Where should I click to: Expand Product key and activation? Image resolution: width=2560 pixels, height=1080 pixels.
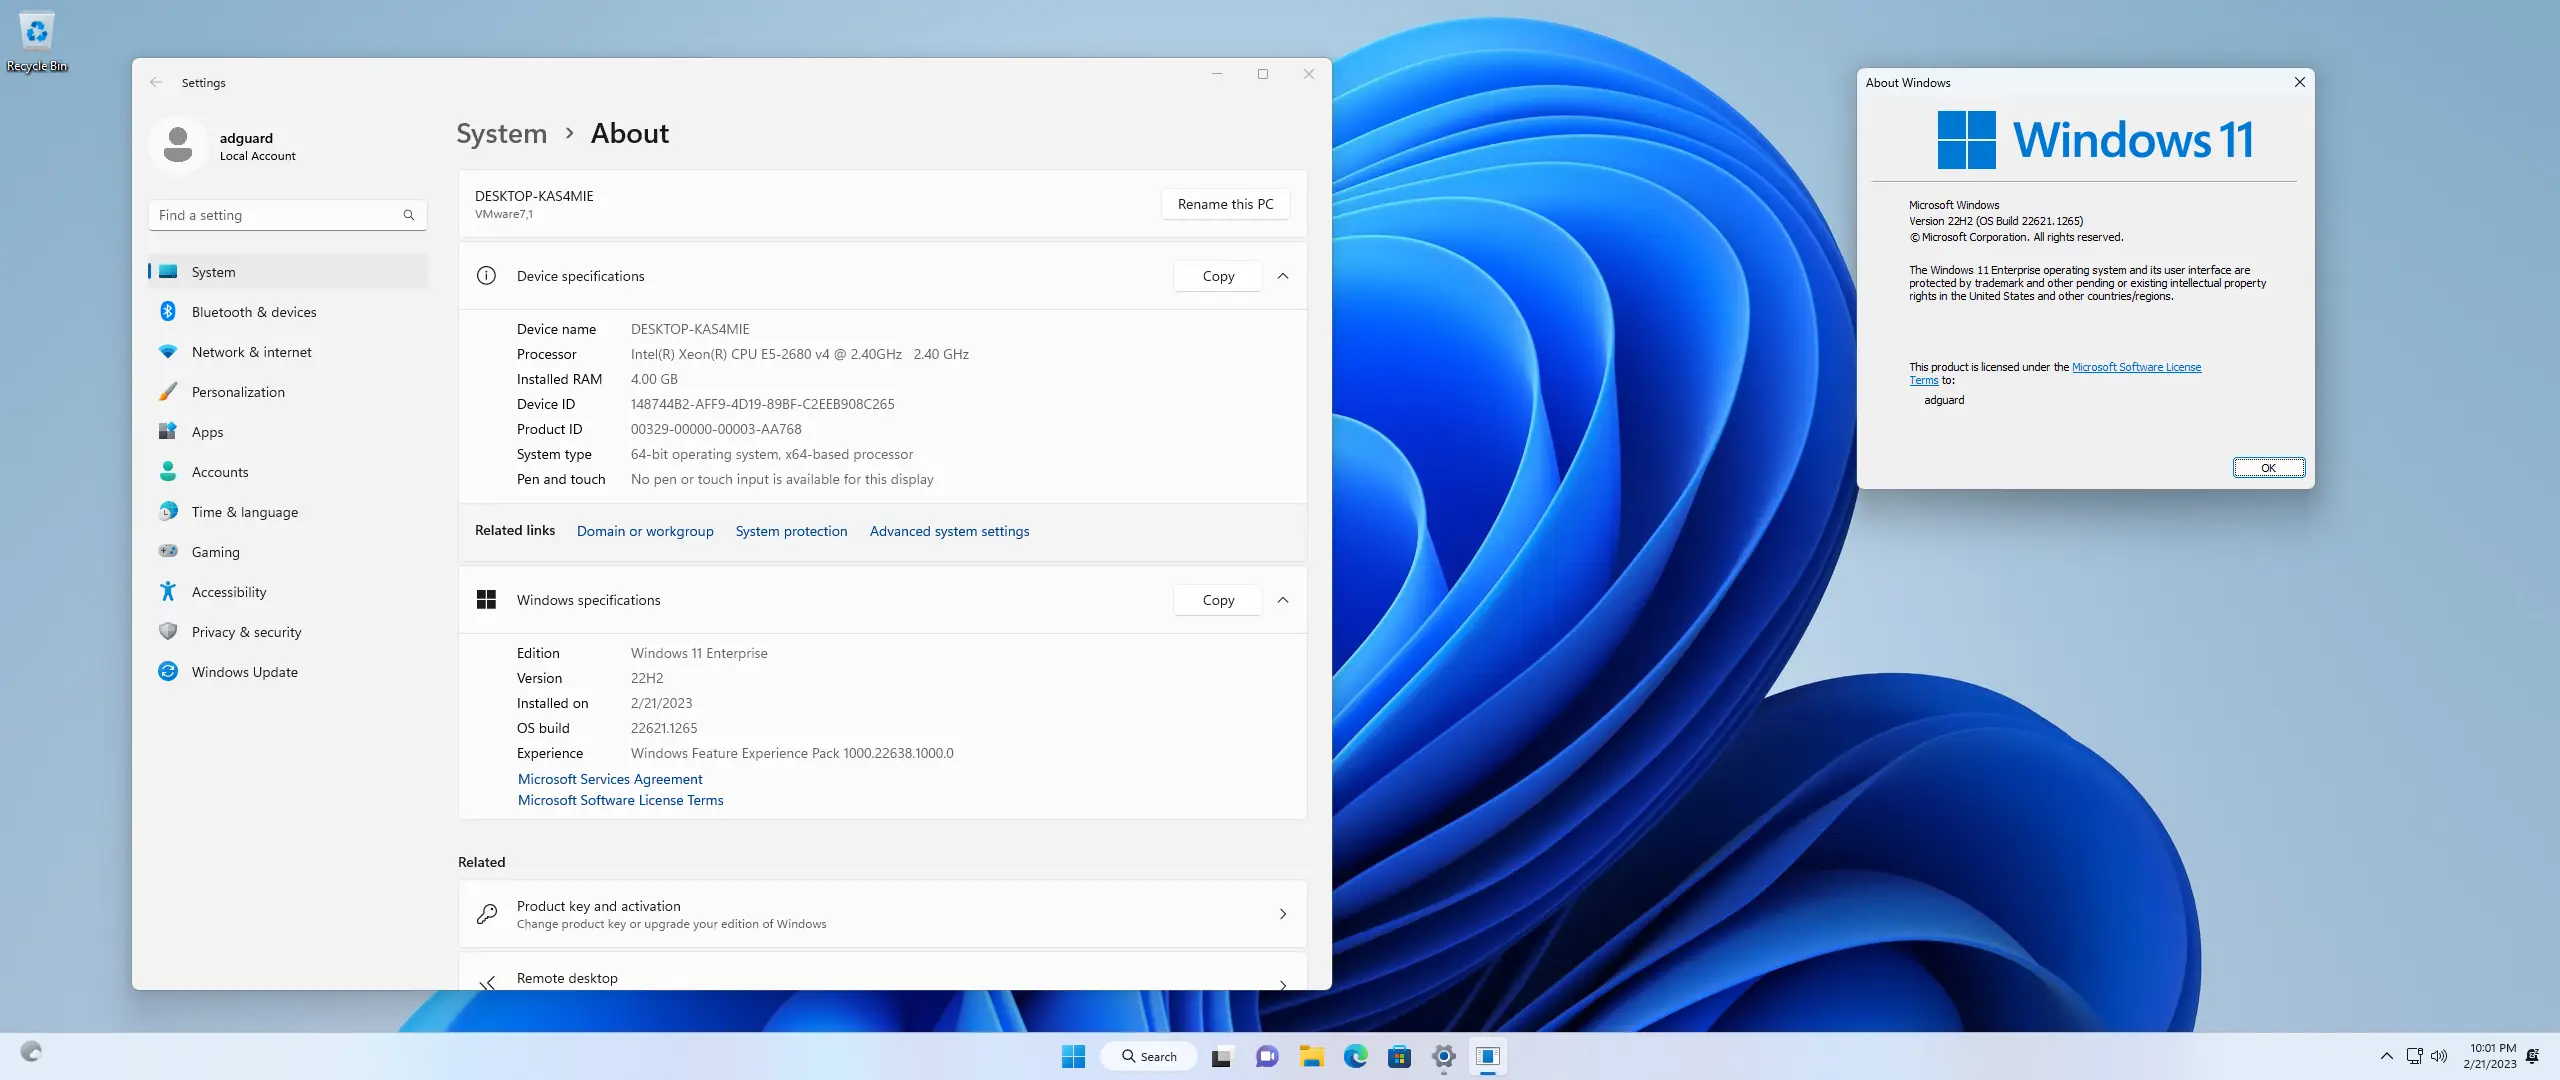tap(881, 913)
